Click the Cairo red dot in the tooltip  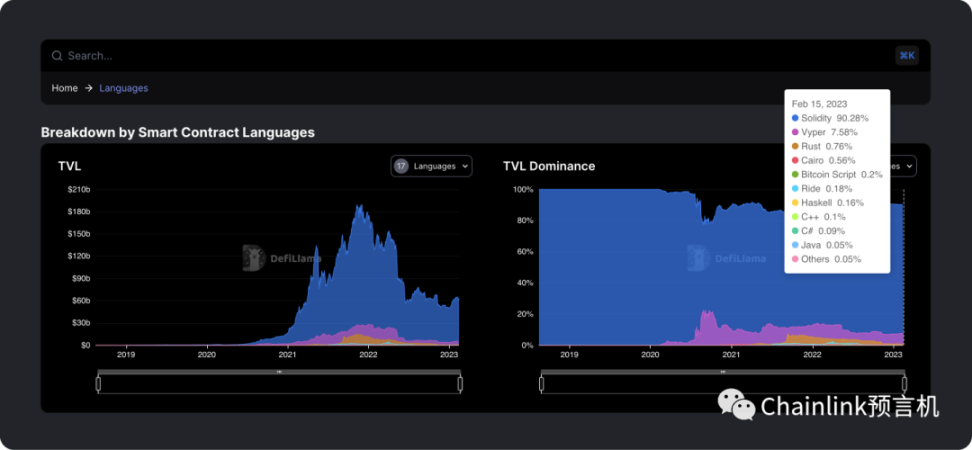click(x=795, y=161)
